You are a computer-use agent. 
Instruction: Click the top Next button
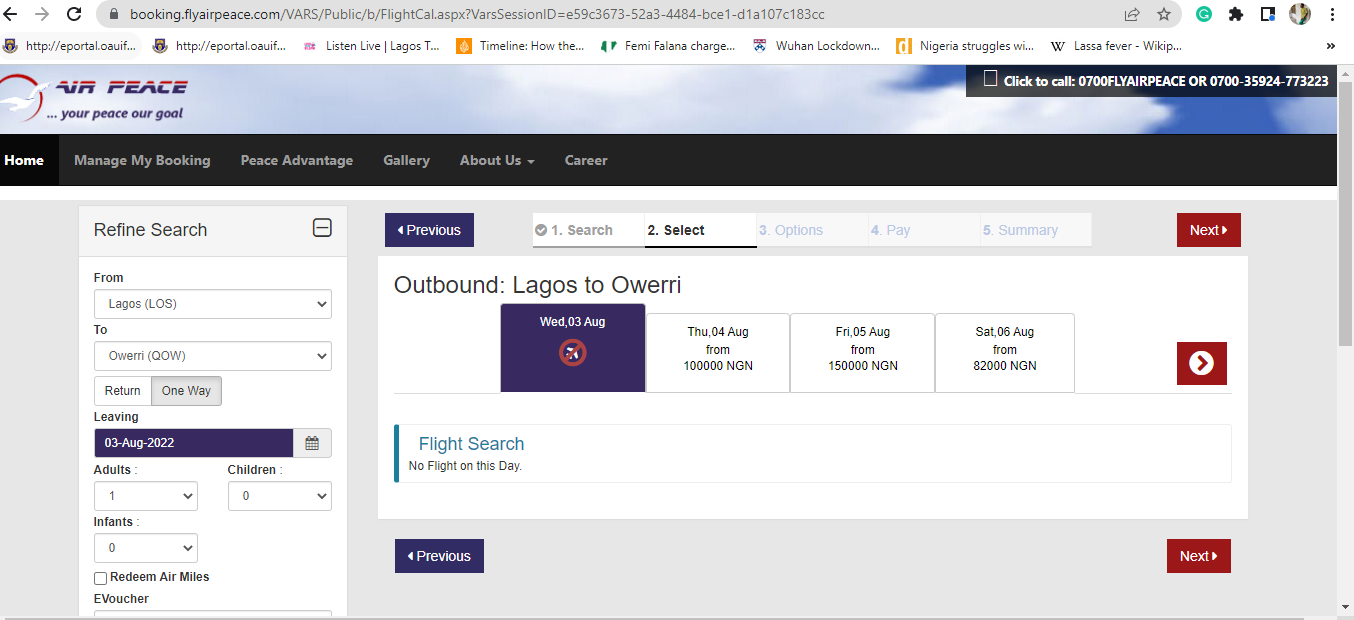coord(1209,230)
